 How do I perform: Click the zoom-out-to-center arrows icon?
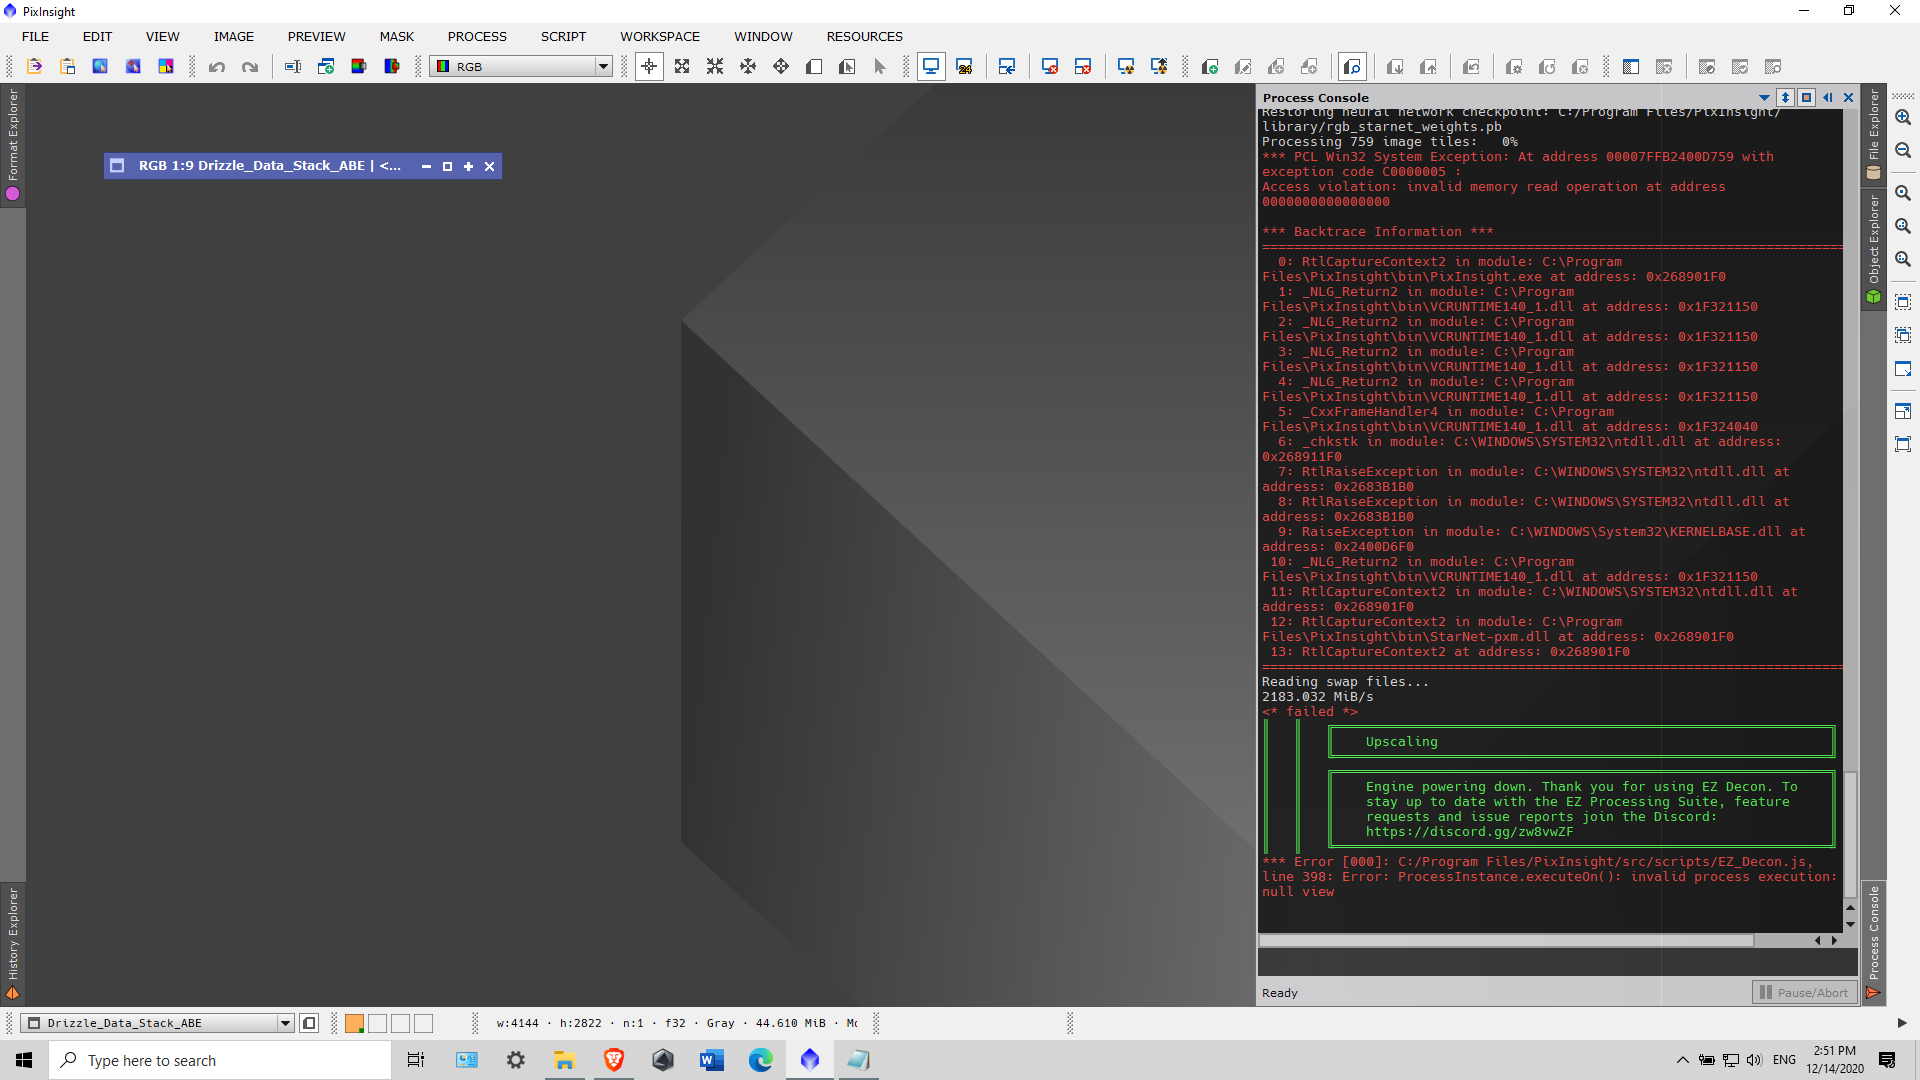coord(715,66)
